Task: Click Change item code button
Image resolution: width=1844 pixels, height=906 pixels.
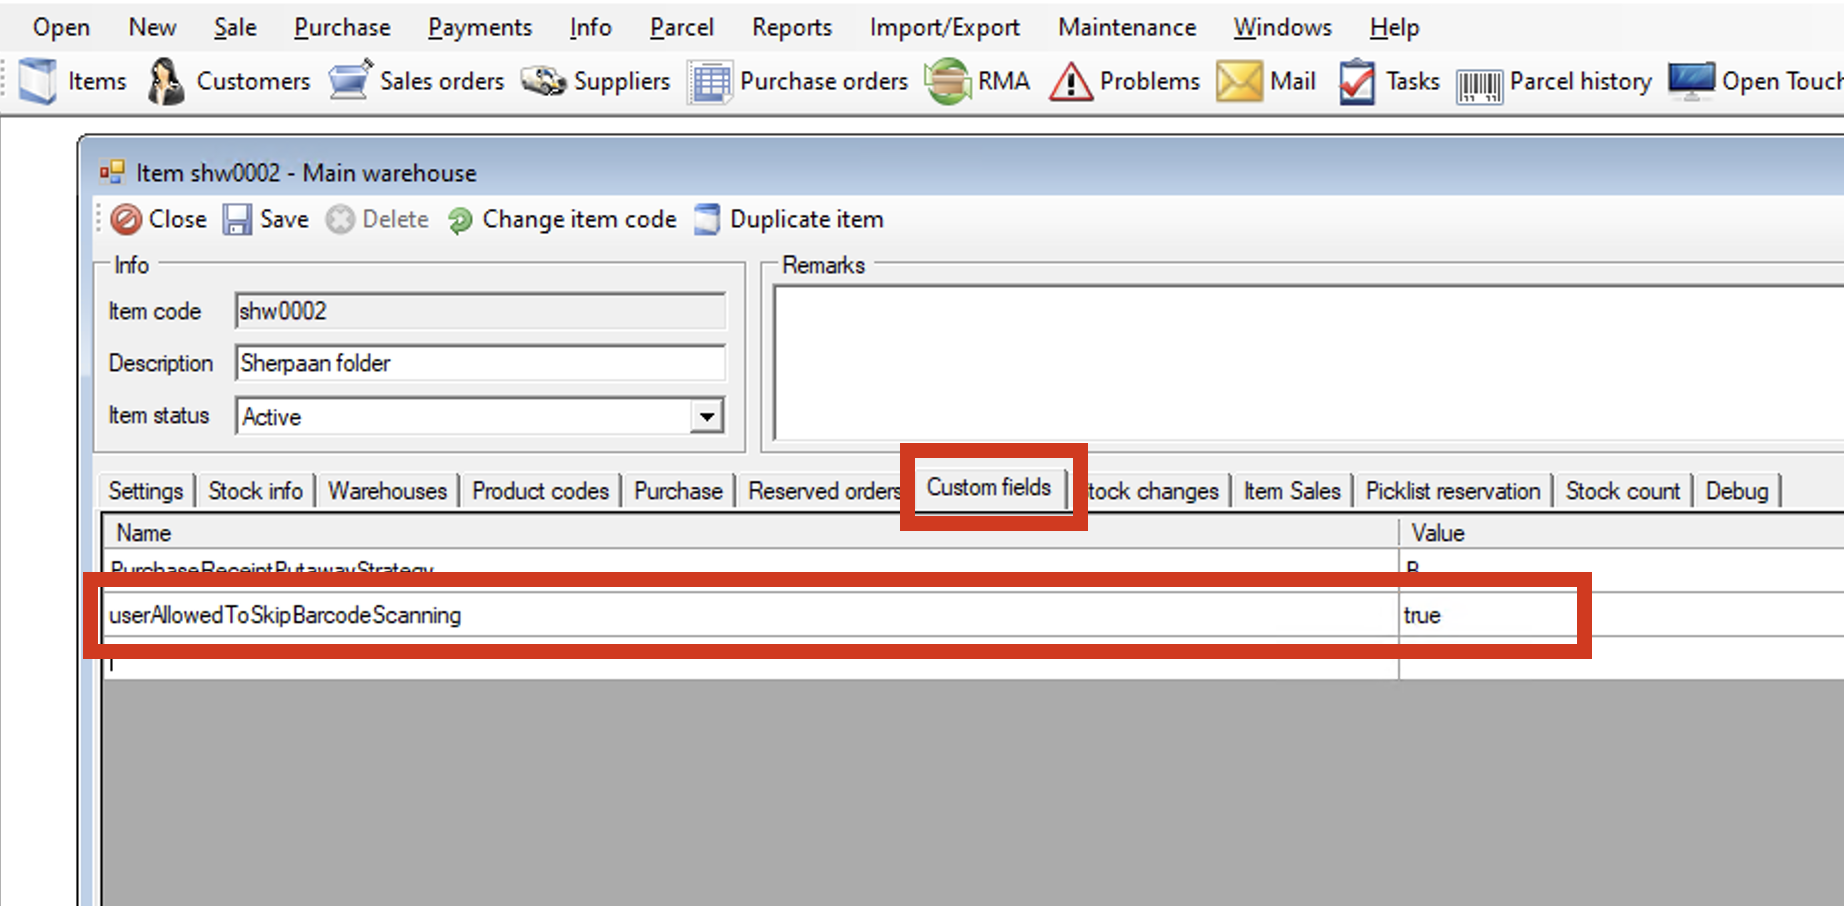Action: pos(562,219)
